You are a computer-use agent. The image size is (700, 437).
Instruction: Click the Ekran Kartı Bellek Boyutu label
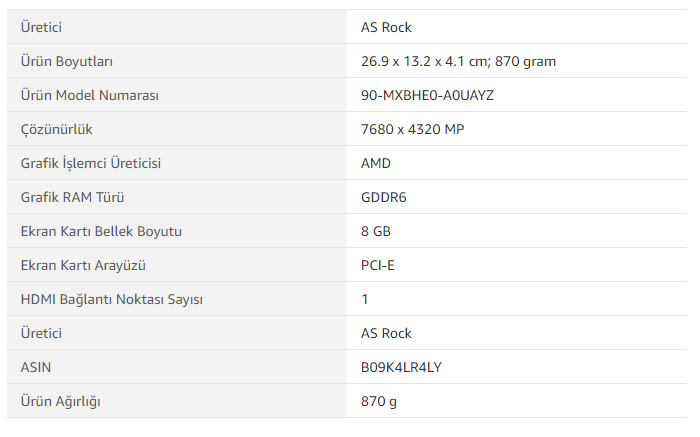(x=101, y=231)
